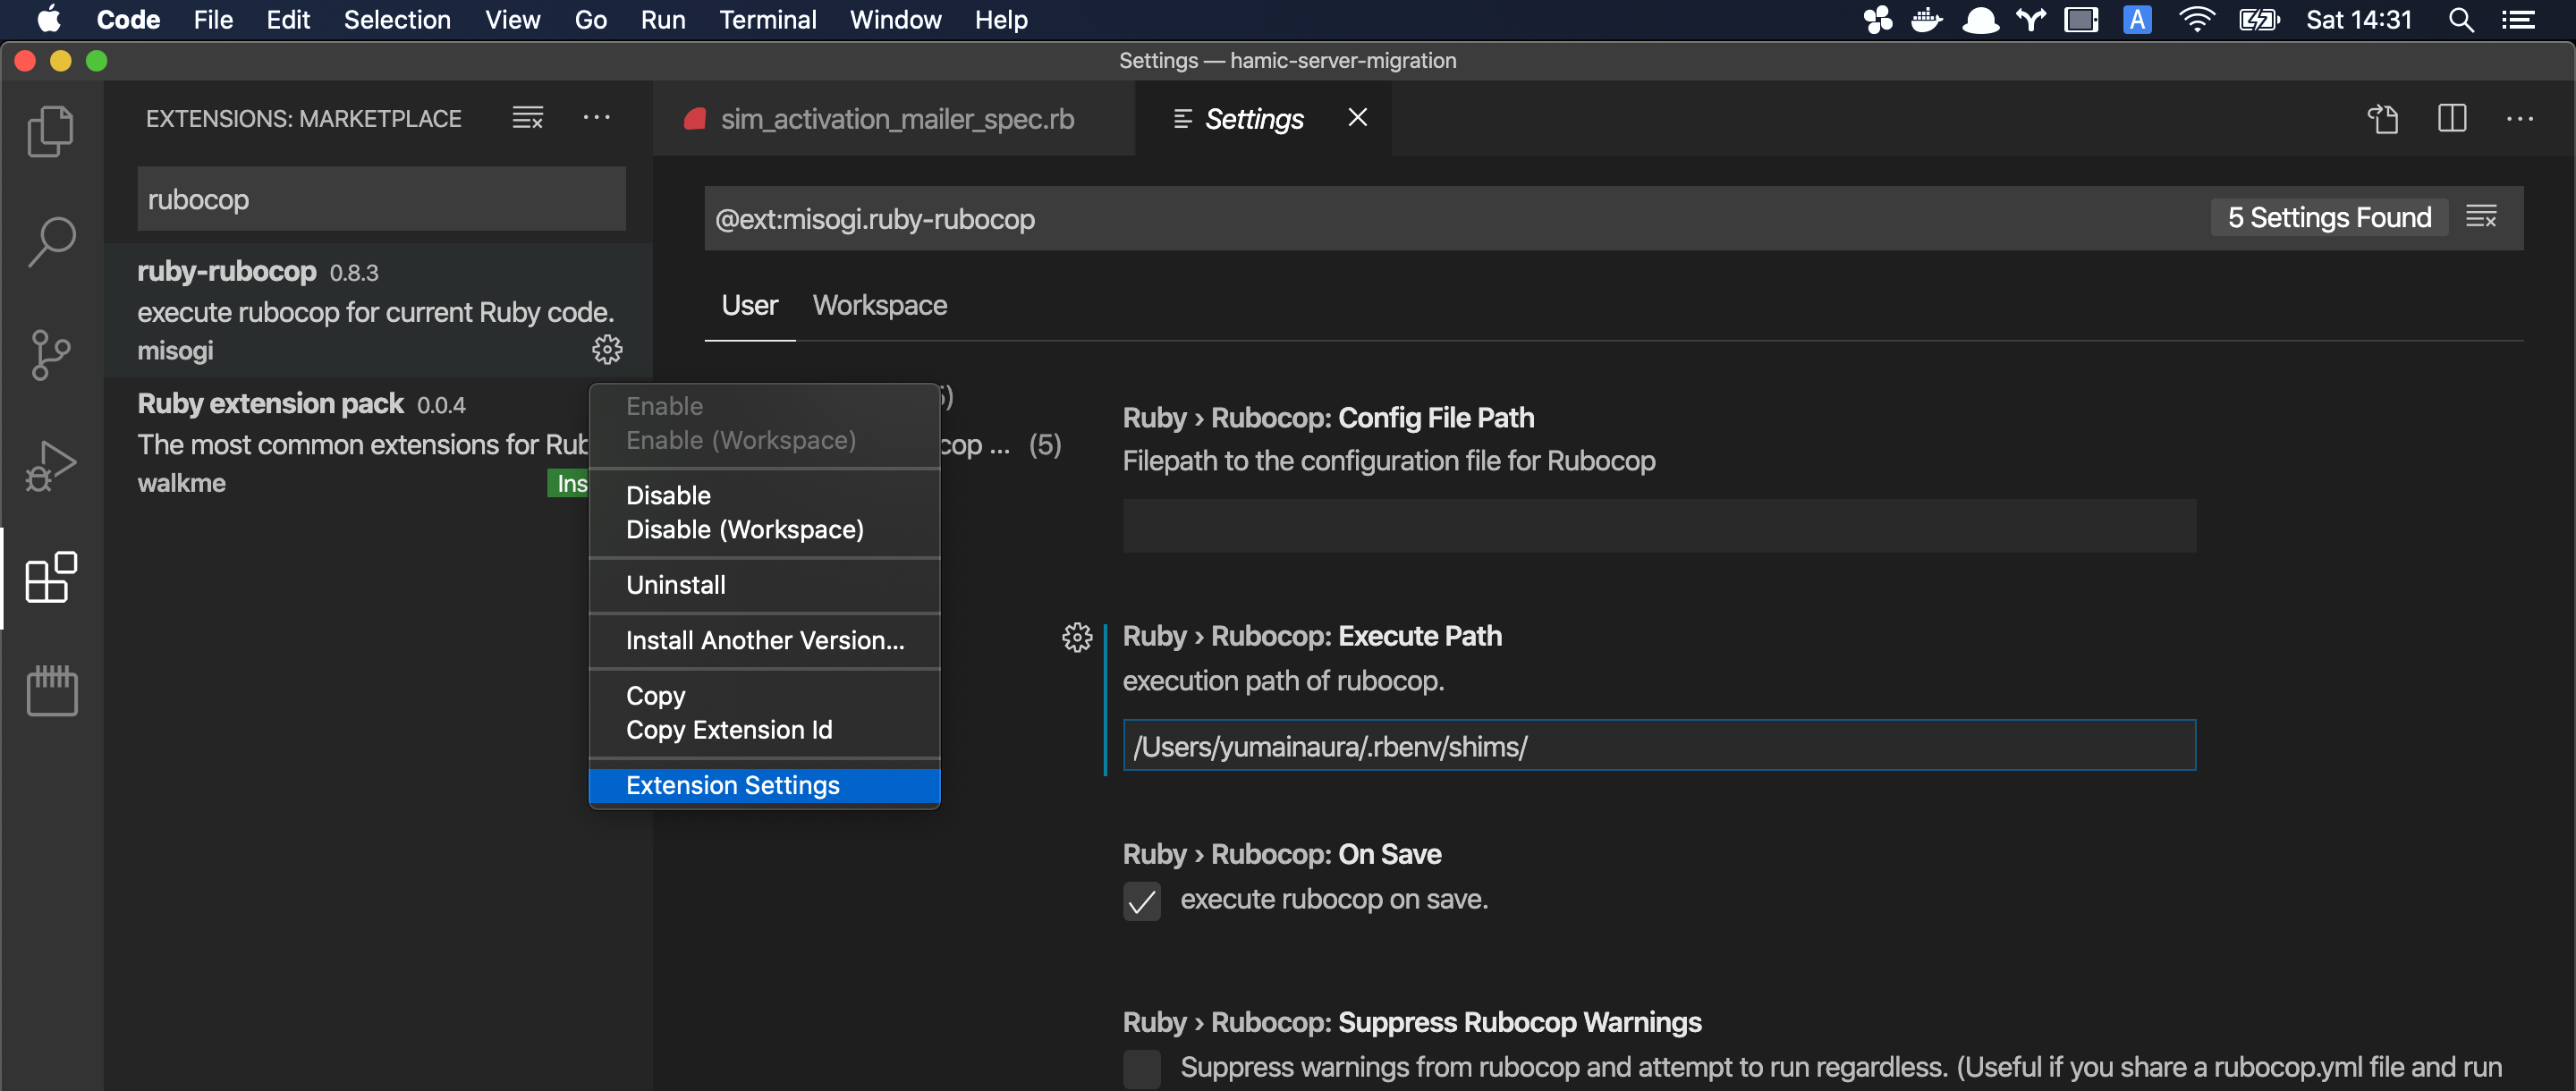Click the Suppress Rubocop Warnings setting title
Viewport: 2576px width, 1091px height.
coord(1411,1023)
